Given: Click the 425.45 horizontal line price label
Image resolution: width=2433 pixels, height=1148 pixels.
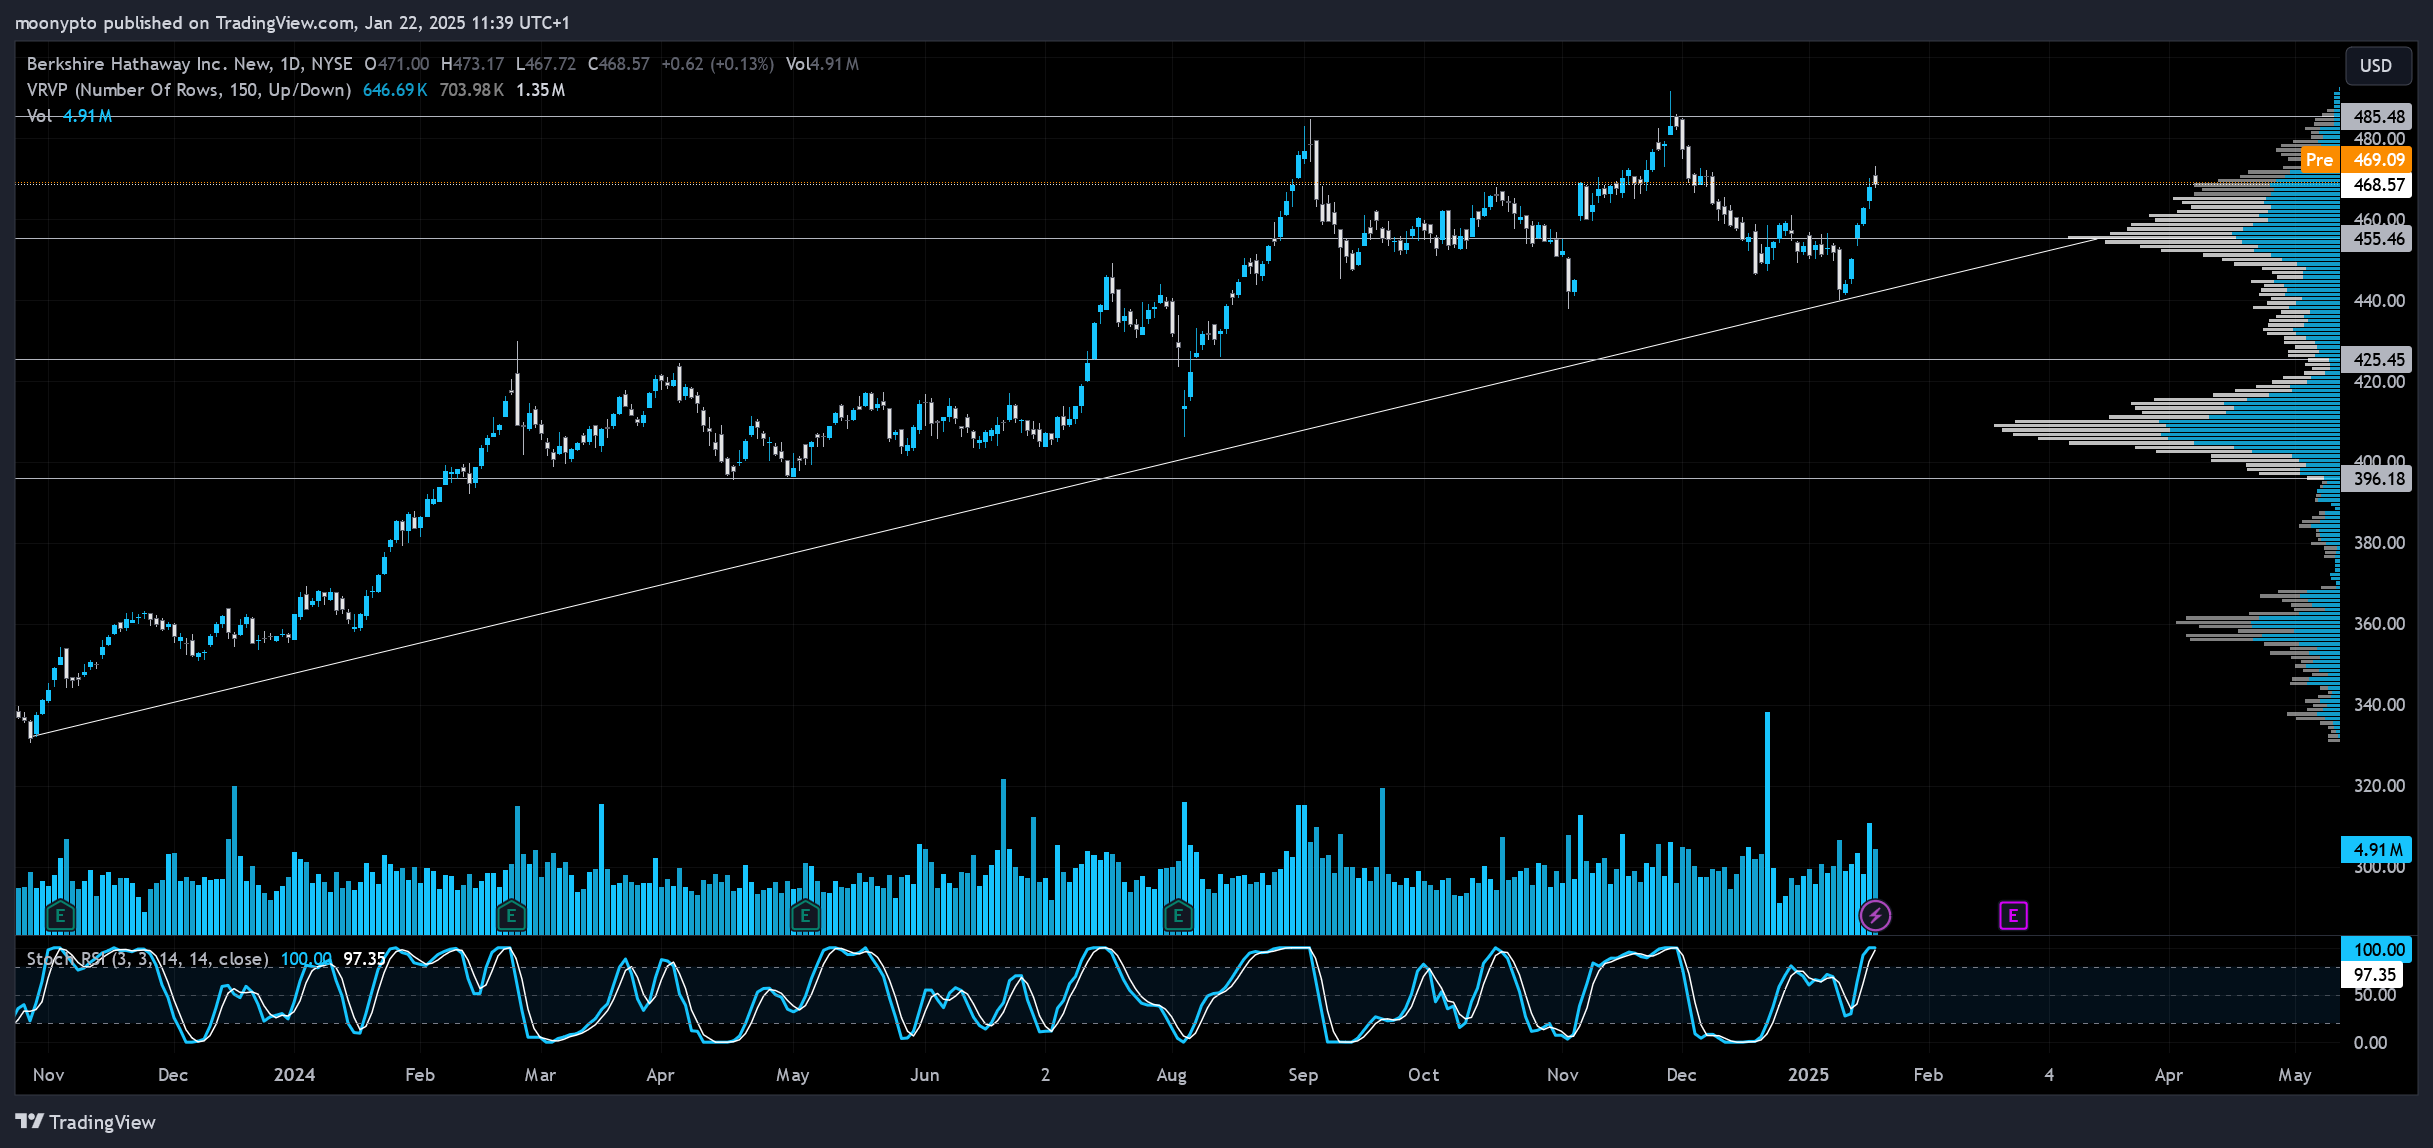Looking at the screenshot, I should tap(2378, 360).
